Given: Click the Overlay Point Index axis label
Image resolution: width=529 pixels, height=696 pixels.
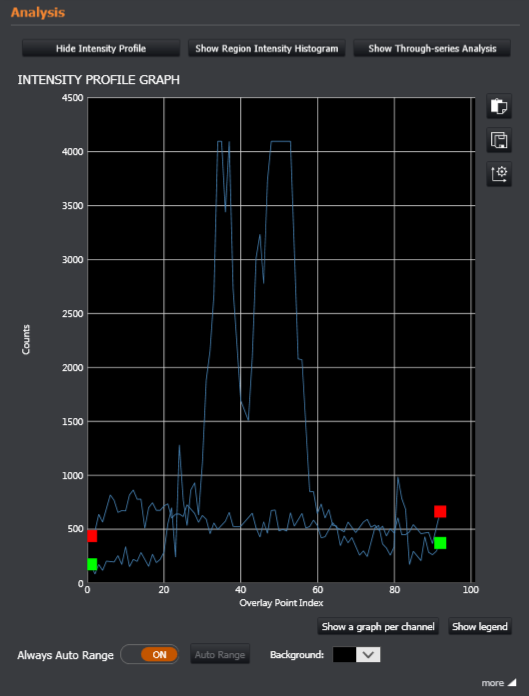Looking at the screenshot, I should point(281,603).
